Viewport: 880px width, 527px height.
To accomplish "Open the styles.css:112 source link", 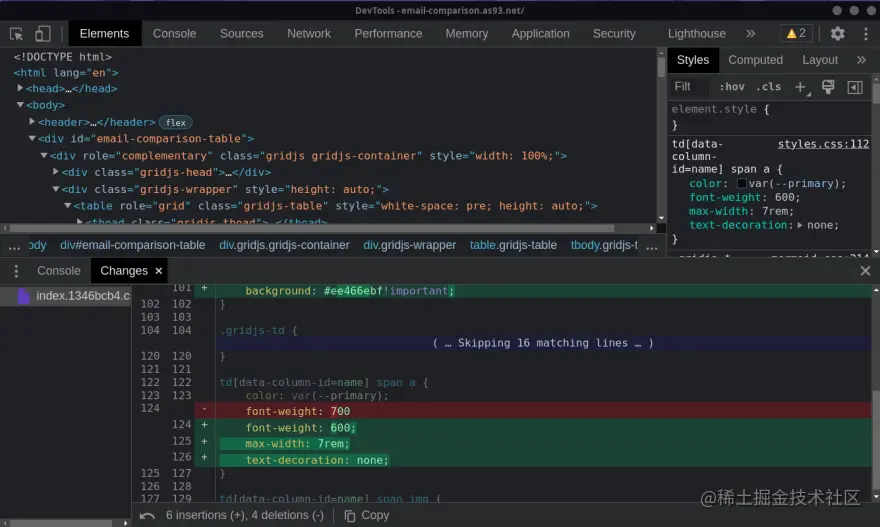I will click(823, 144).
